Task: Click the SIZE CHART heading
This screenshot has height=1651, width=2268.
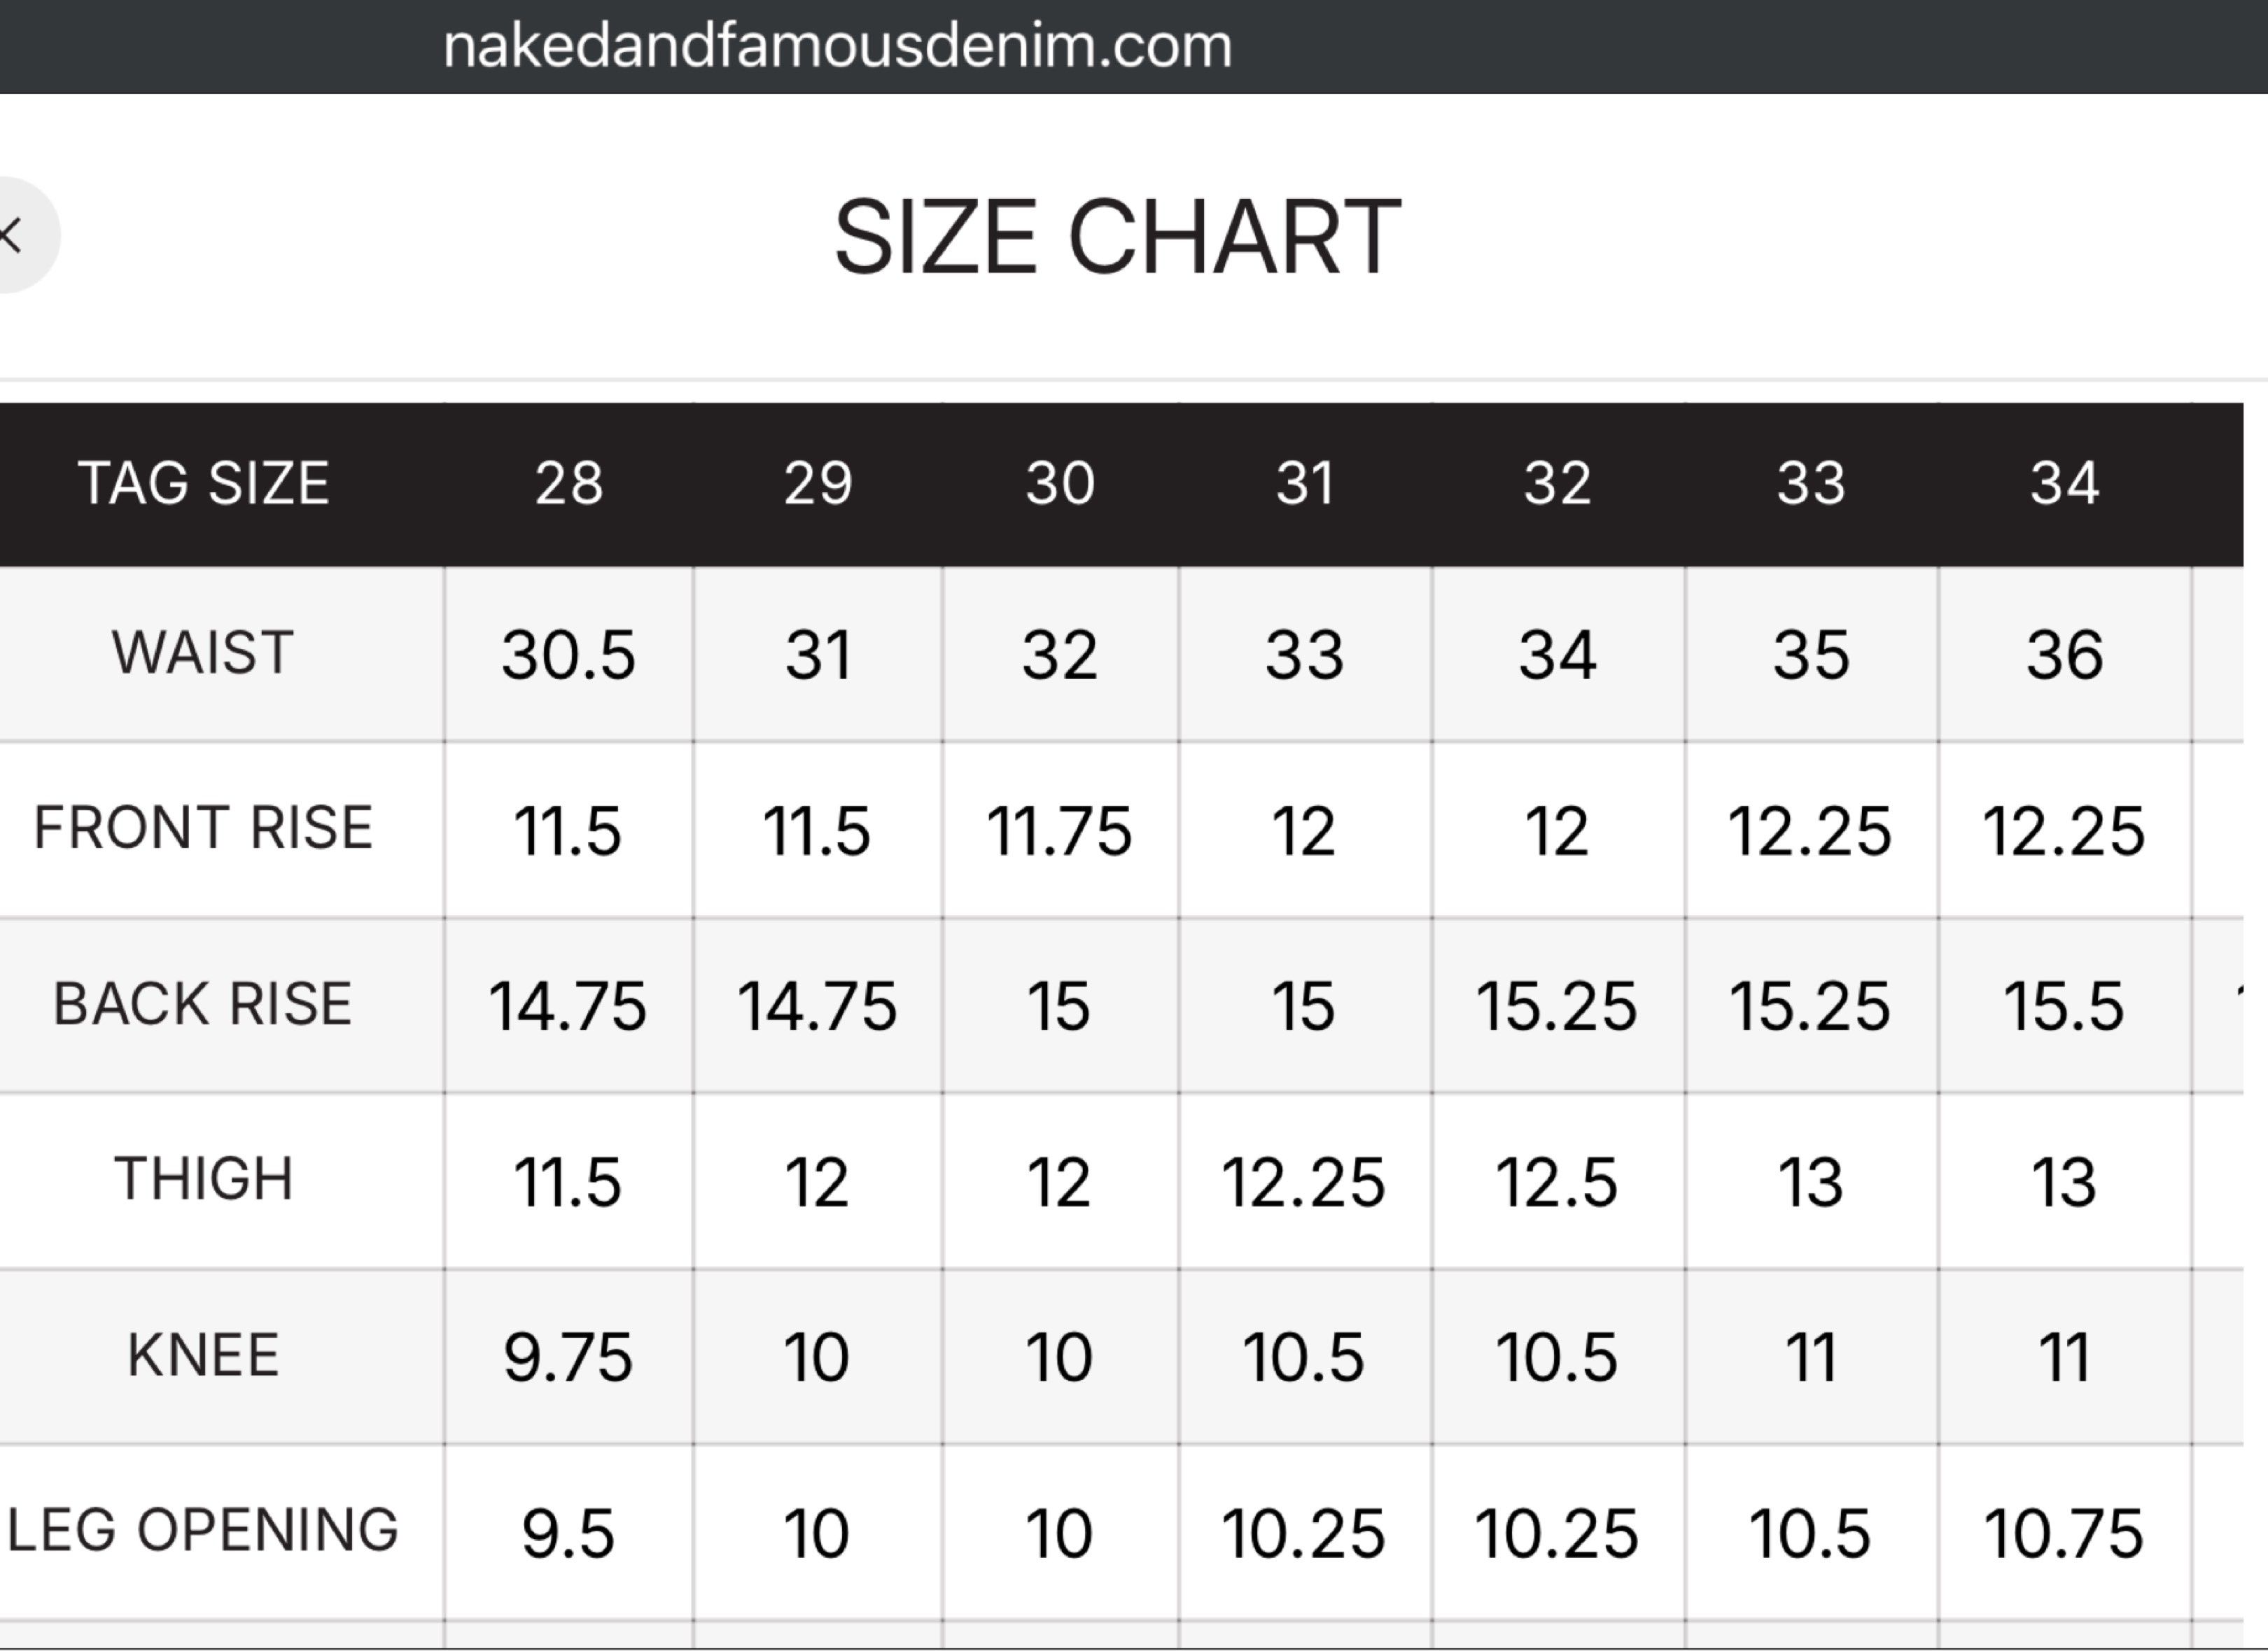Action: tap(1117, 237)
